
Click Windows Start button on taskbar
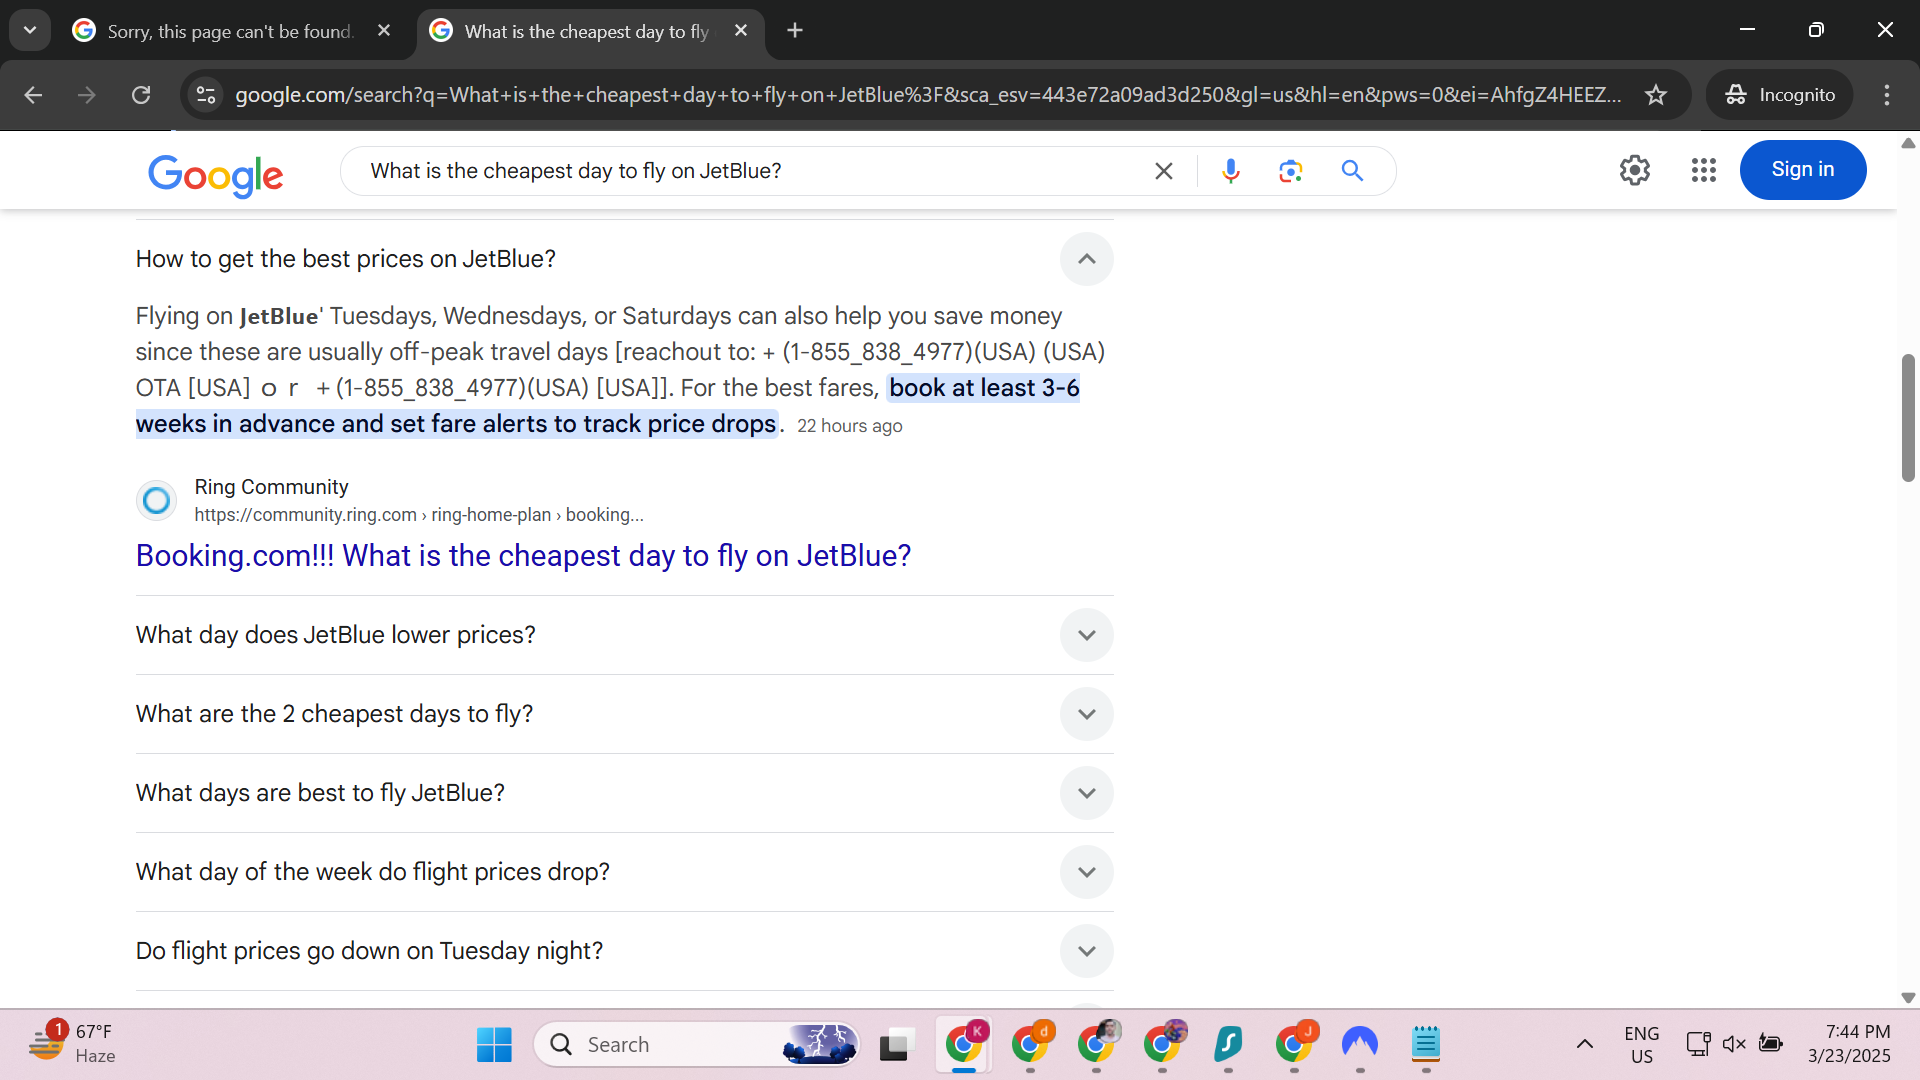tap(494, 1044)
